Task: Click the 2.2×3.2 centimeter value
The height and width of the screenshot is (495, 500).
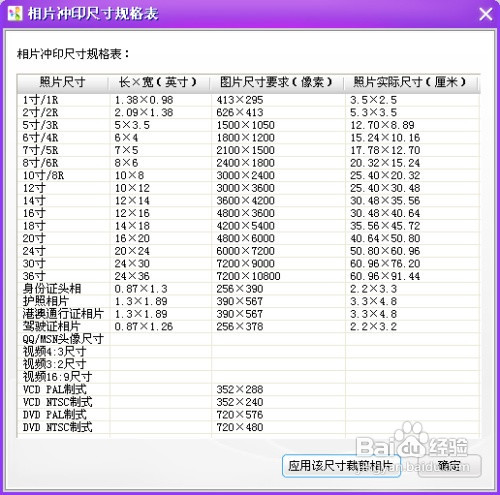Action: coord(373,326)
